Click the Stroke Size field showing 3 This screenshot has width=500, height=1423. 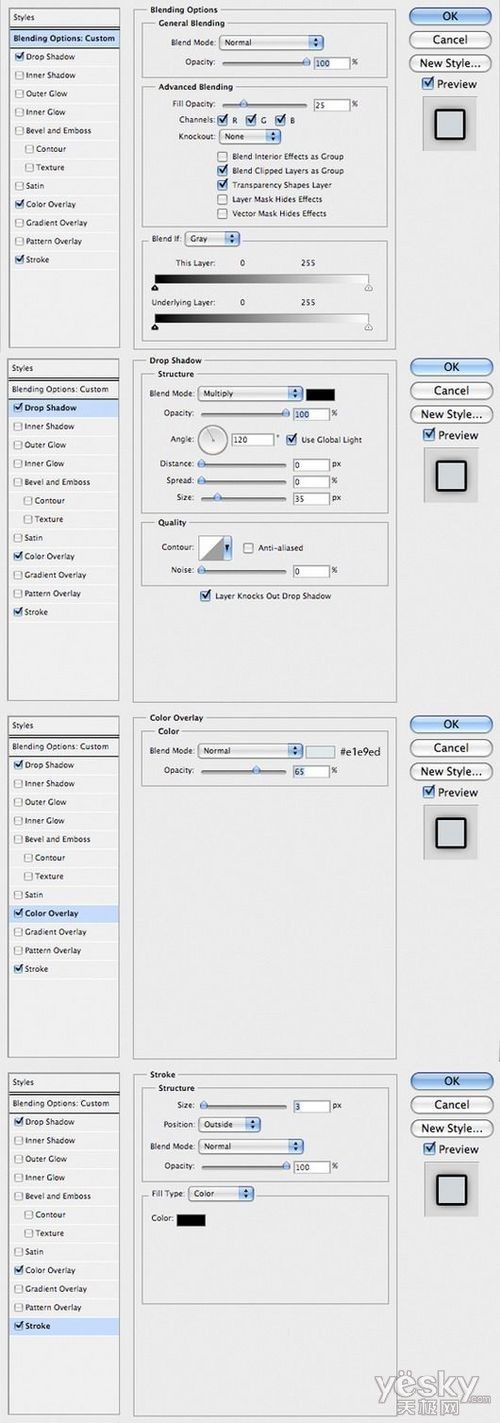point(311,1106)
